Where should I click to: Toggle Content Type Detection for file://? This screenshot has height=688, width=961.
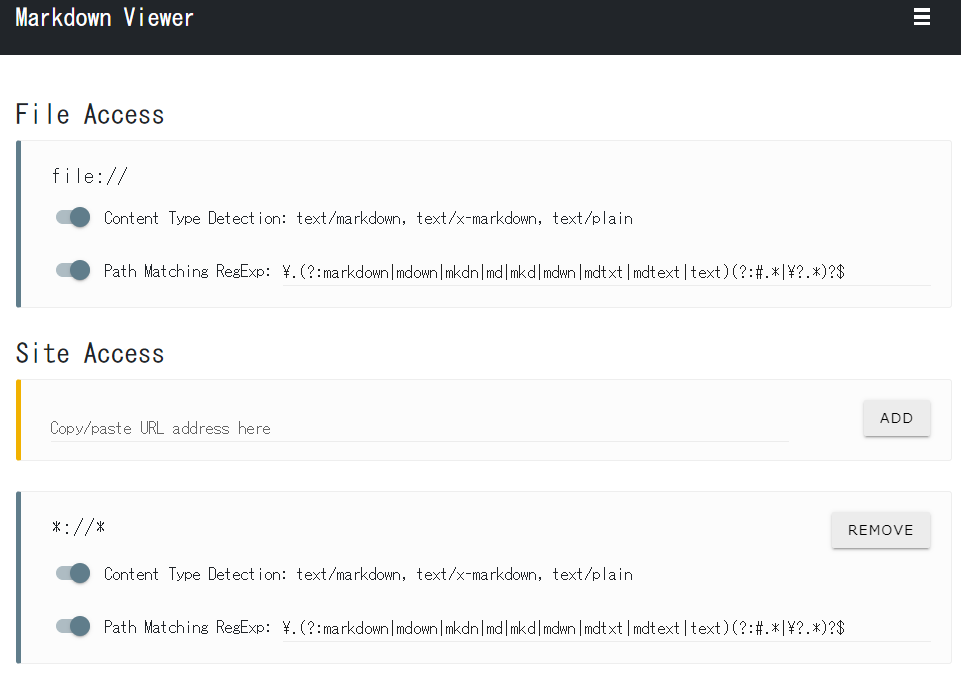tap(73, 218)
